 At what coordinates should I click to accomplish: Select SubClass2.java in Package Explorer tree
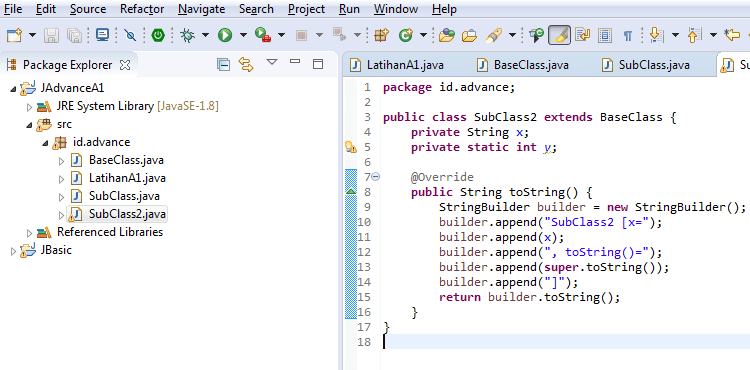(x=118, y=214)
